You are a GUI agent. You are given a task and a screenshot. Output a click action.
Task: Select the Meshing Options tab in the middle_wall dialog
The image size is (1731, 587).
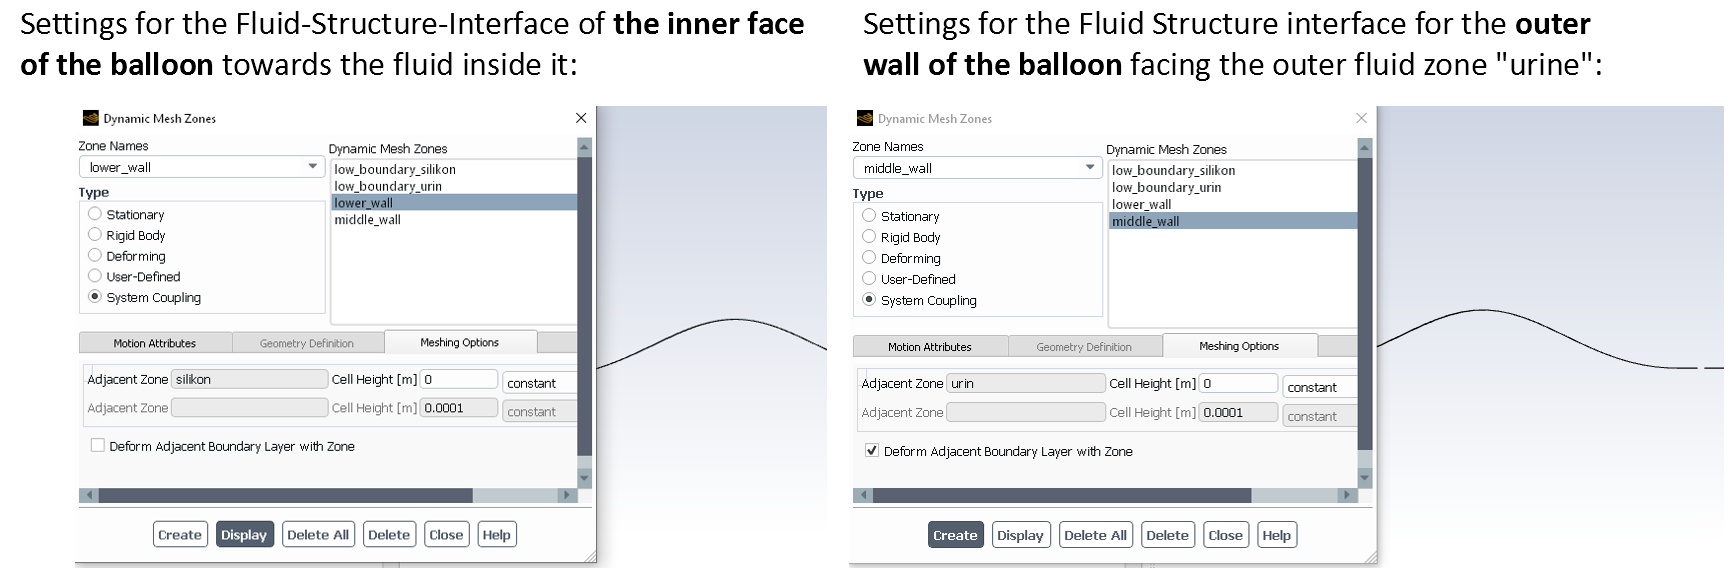click(1238, 346)
